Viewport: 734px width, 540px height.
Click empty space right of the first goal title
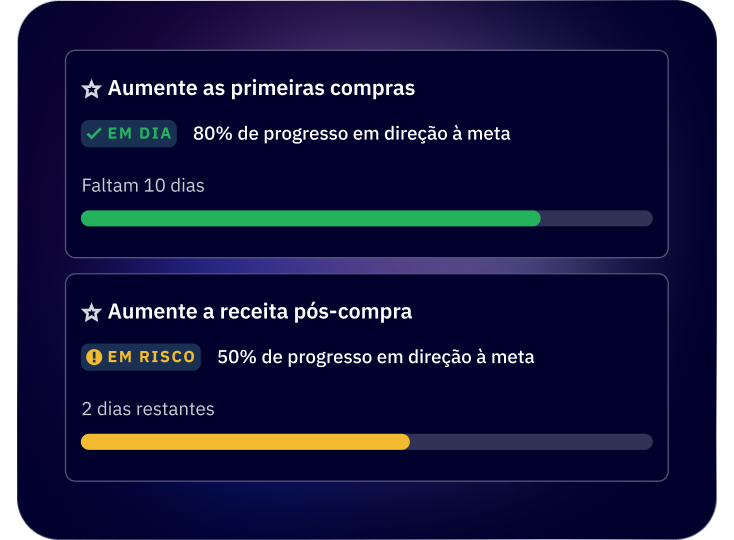coord(540,88)
